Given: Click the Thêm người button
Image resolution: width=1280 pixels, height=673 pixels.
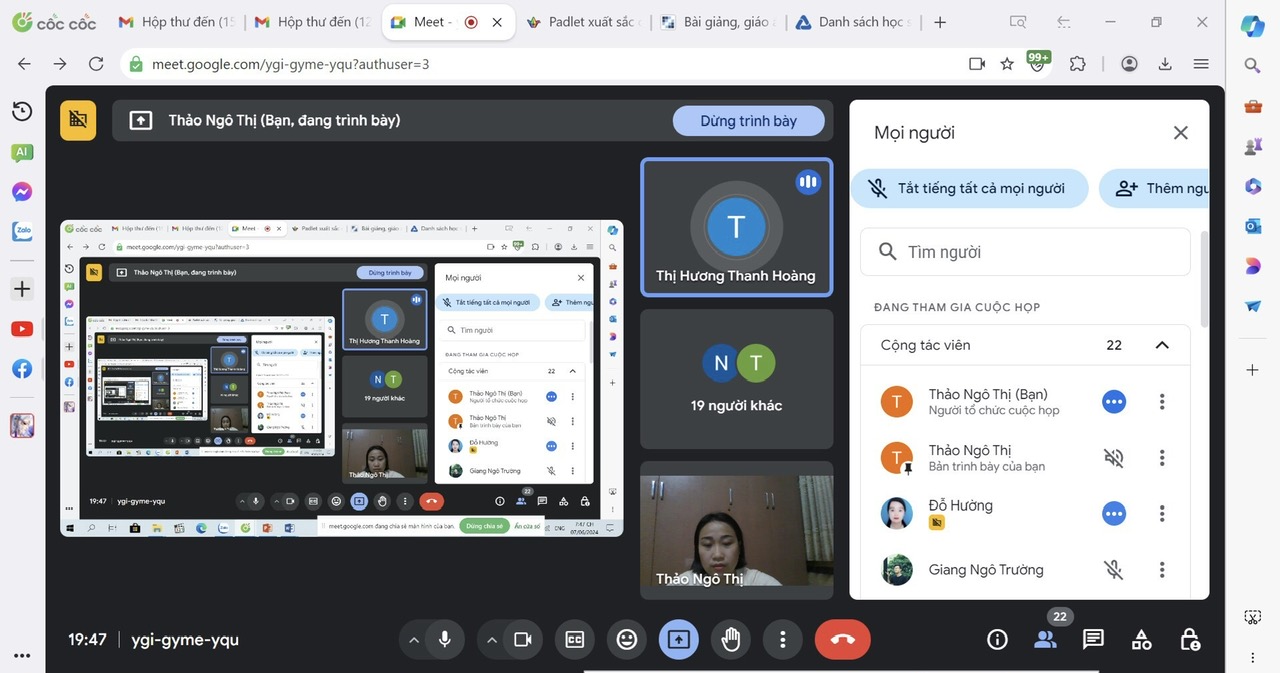Looking at the screenshot, I should pos(1154,188).
